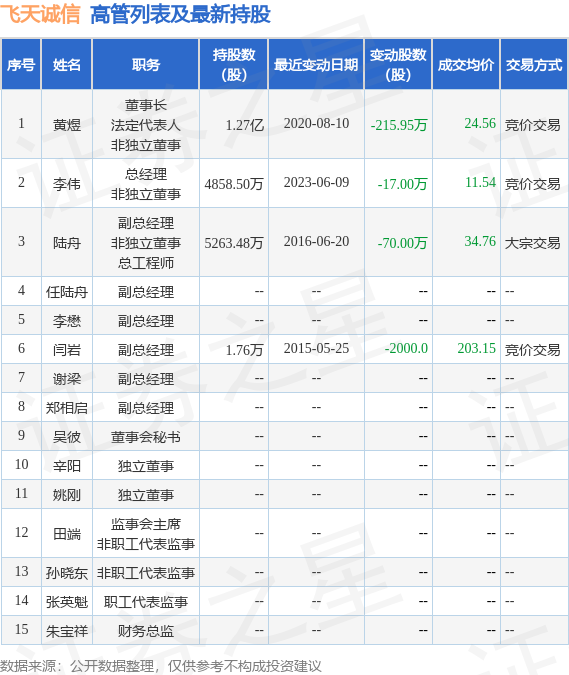Viewport: 569px width, 675px height.
Task: Click the 交易方式 column header
Action: [534, 65]
